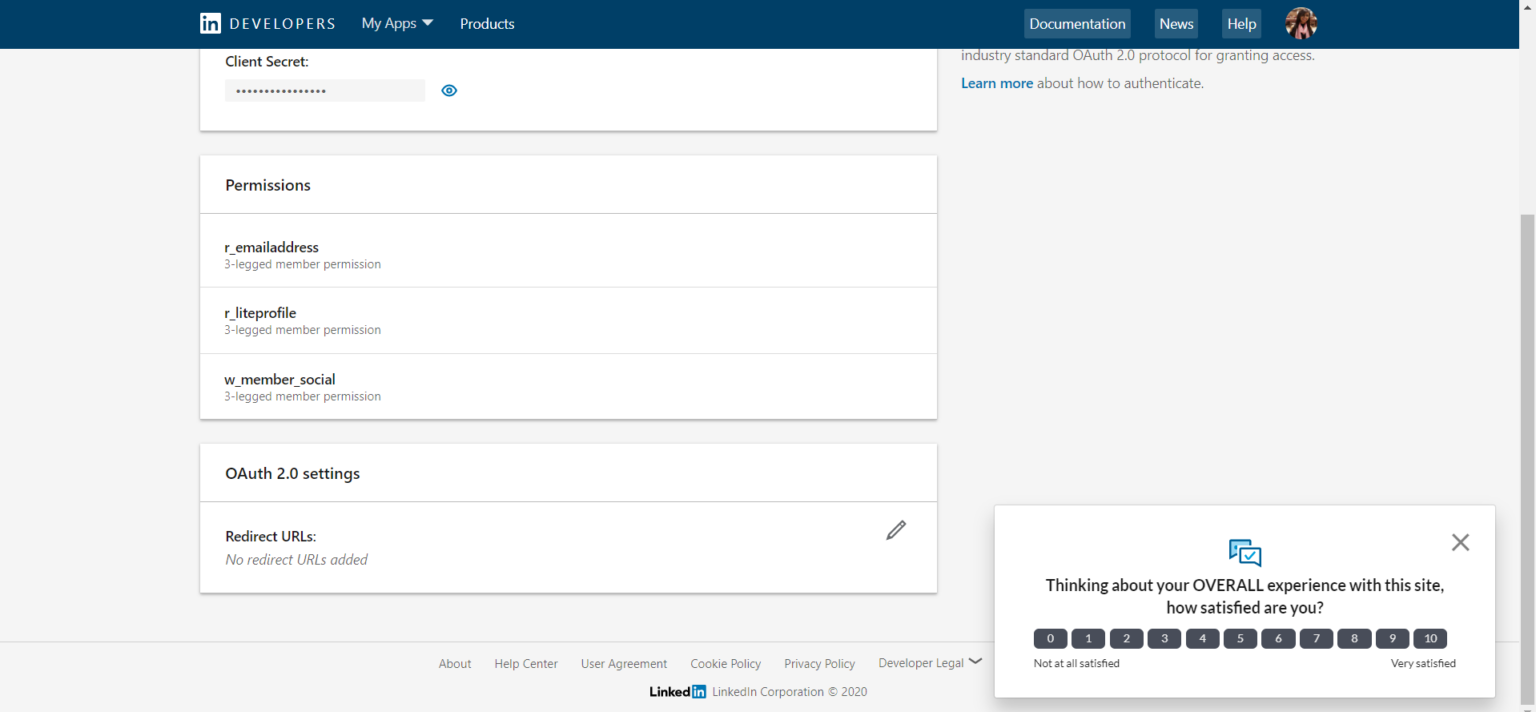Screen dimensions: 1536x712
Task: Reveal the Client Secret with the eye toggle
Action: pyautogui.click(x=448, y=90)
